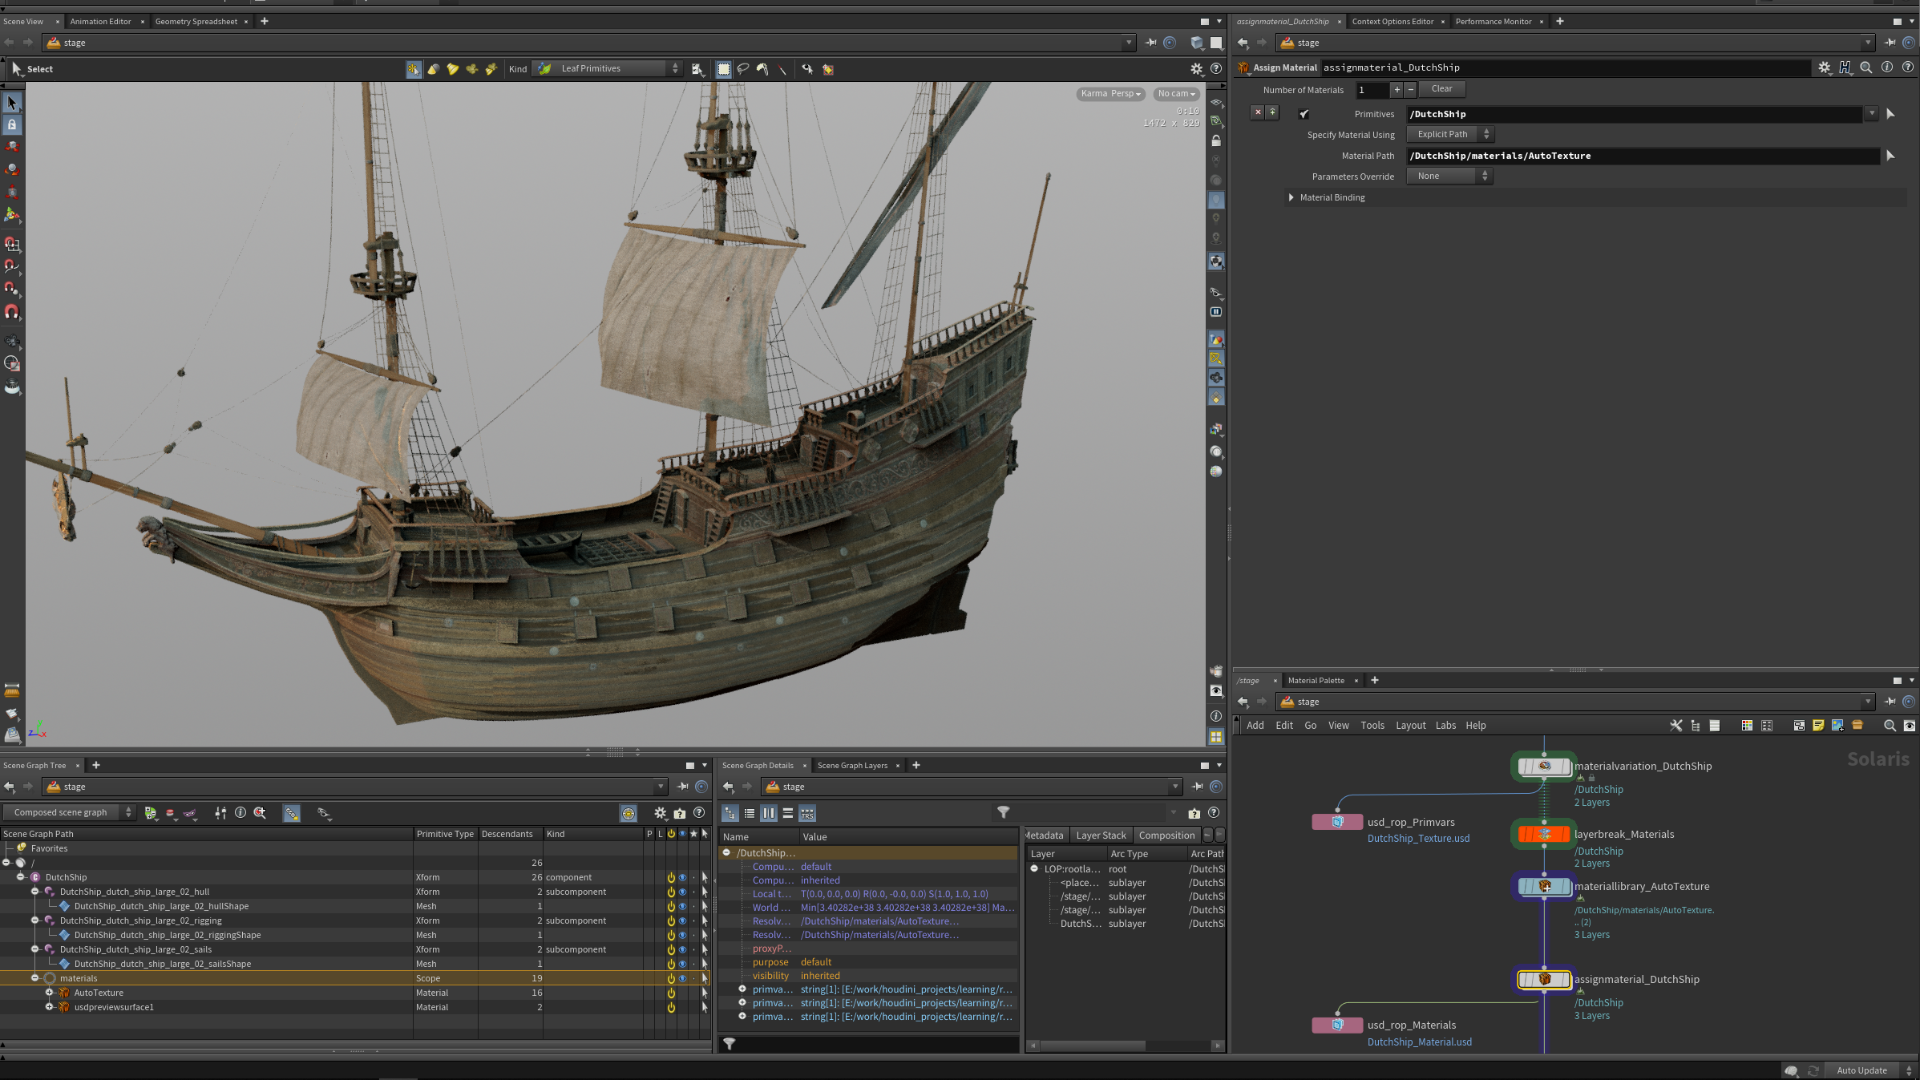This screenshot has width=1920, height=1080.
Task: Click Auto Update button in status bar
Action: click(1861, 1071)
